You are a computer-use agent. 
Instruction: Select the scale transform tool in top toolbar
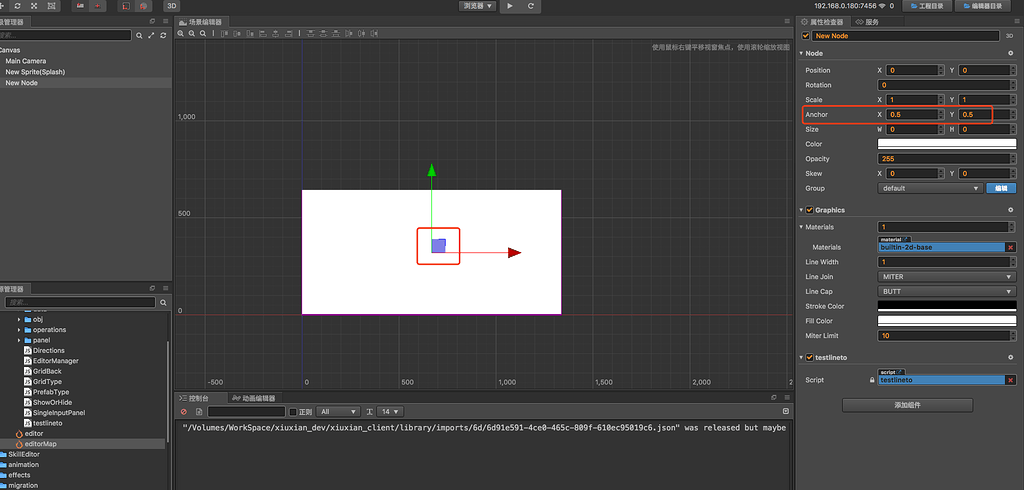coord(35,6)
